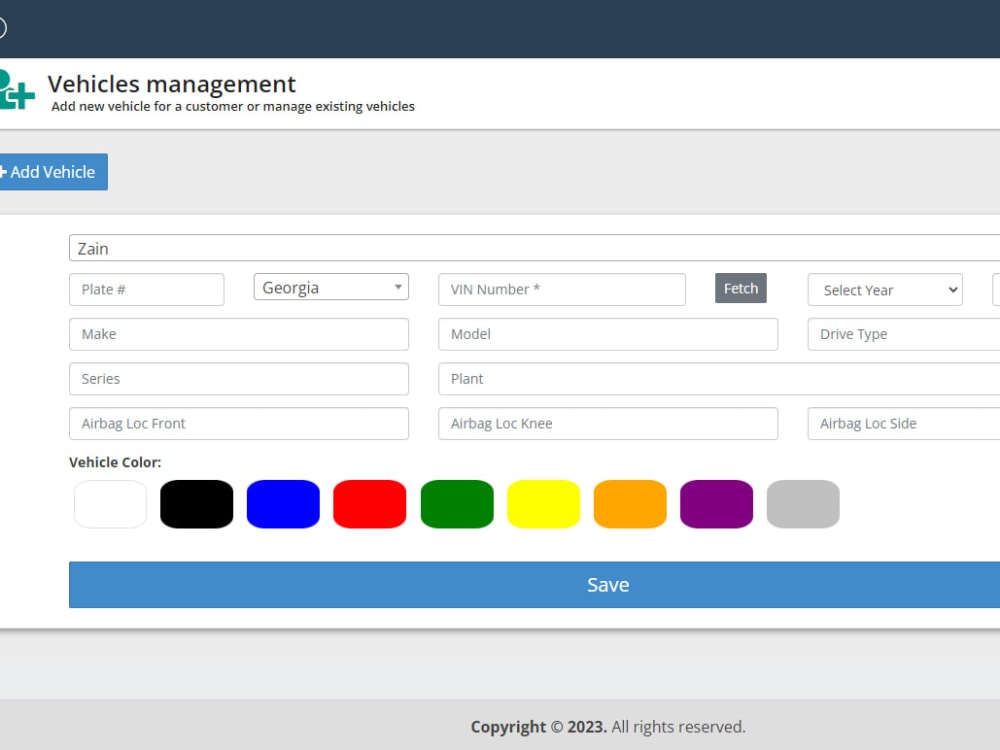This screenshot has width=1000, height=750.
Task: Click the Make input field
Action: 238,334
